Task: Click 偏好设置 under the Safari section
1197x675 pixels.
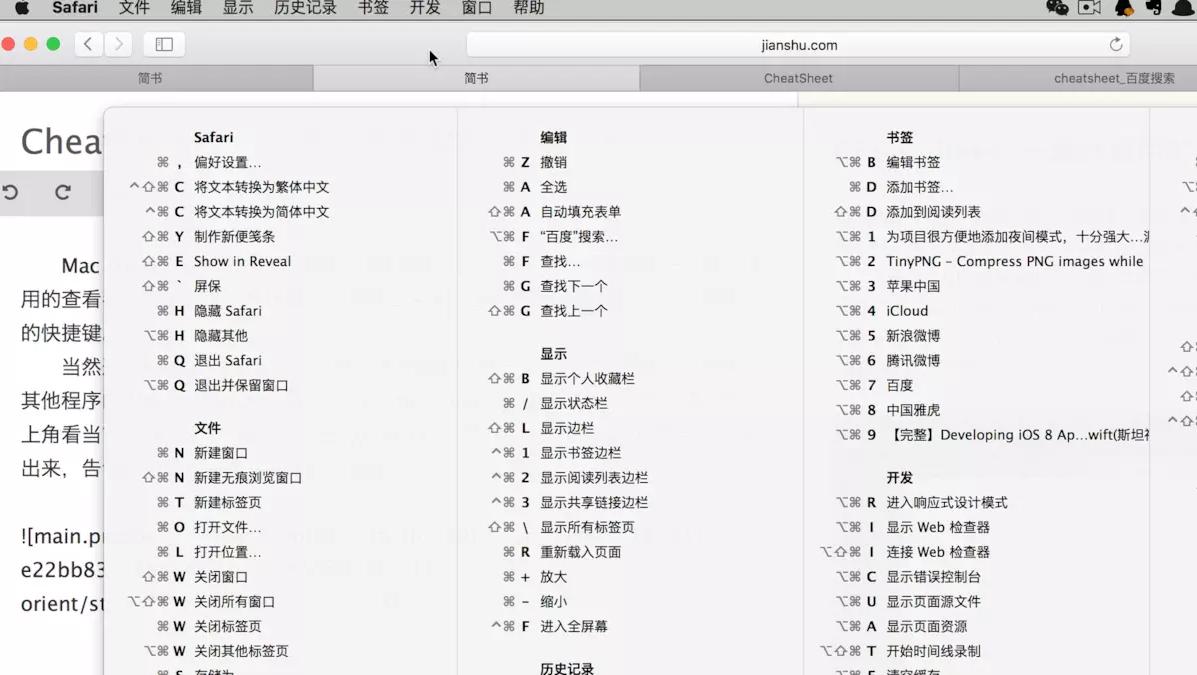Action: 227,161
